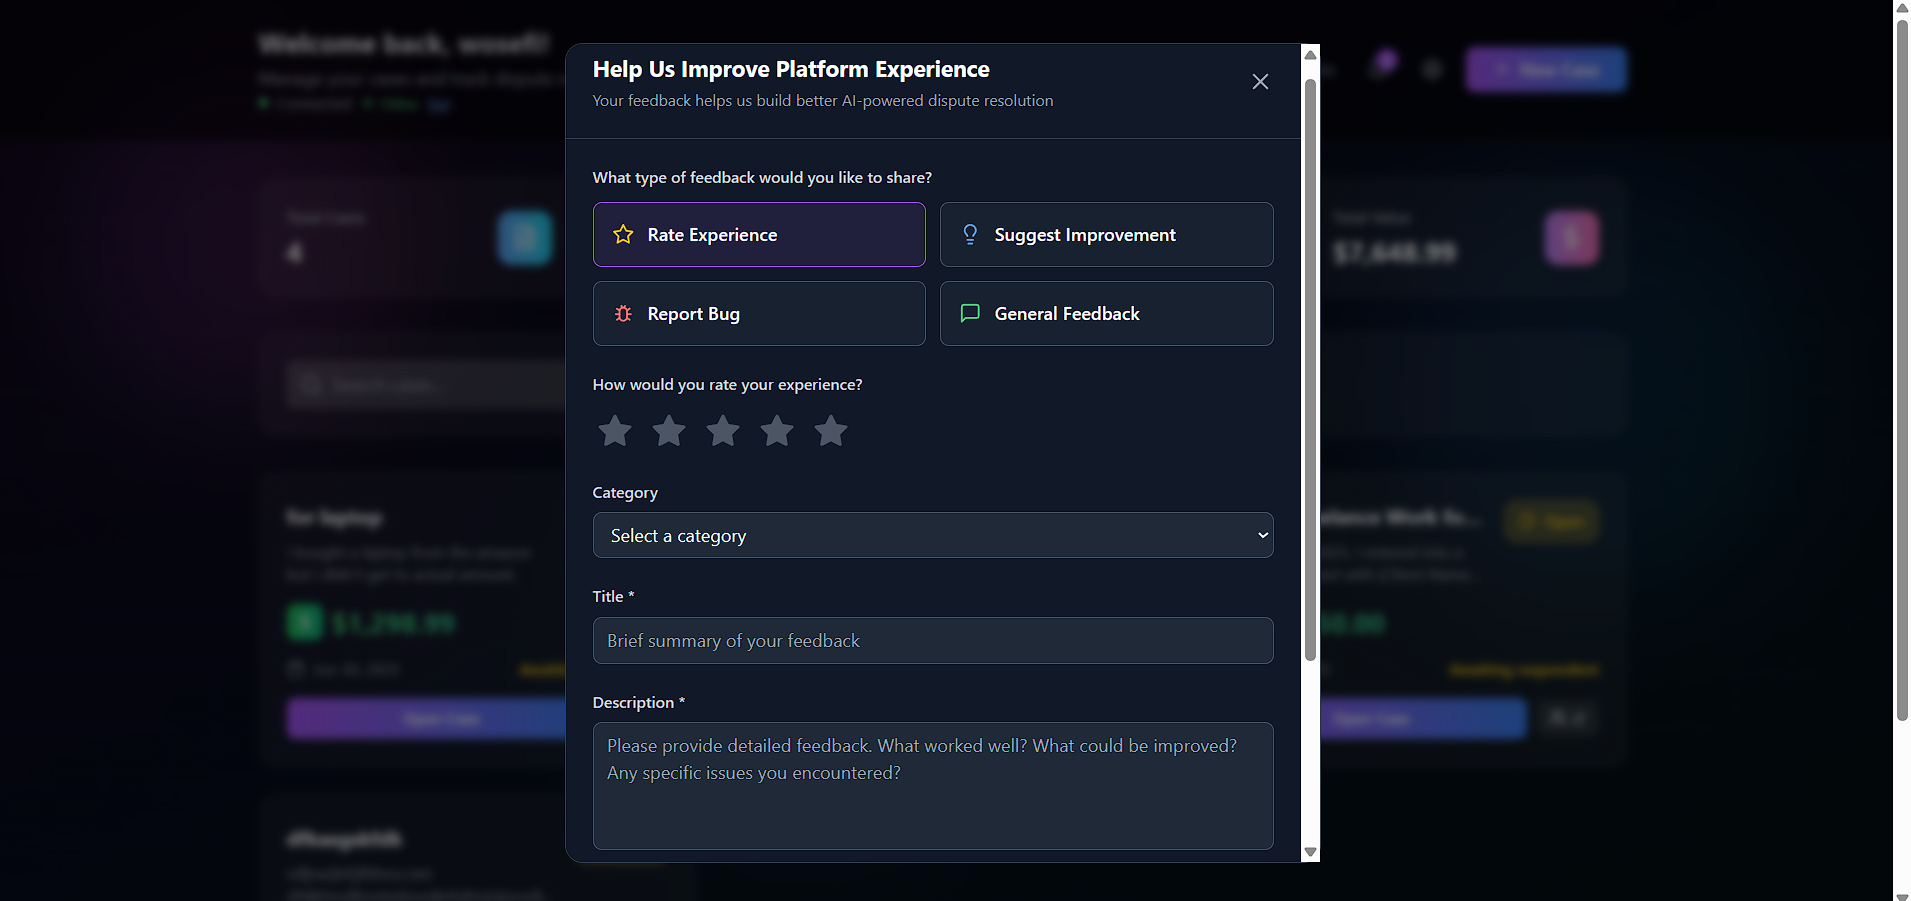Give a two-star rating

[x=669, y=431]
